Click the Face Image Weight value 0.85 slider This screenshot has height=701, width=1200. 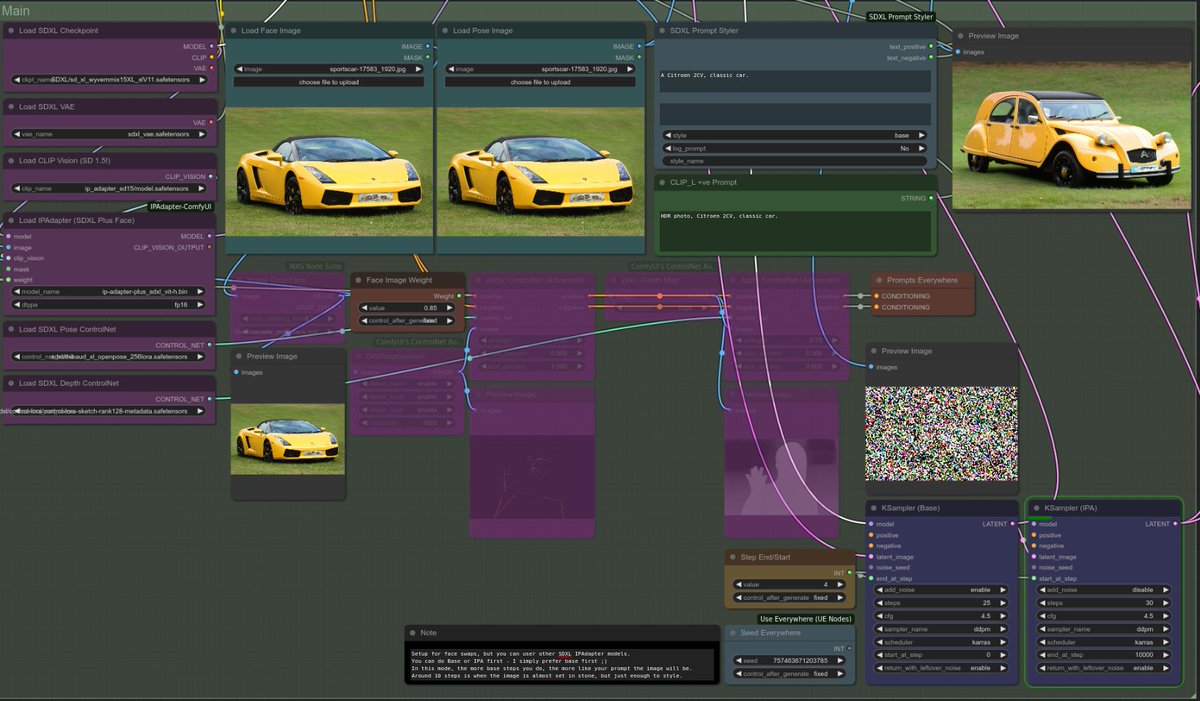(407, 308)
